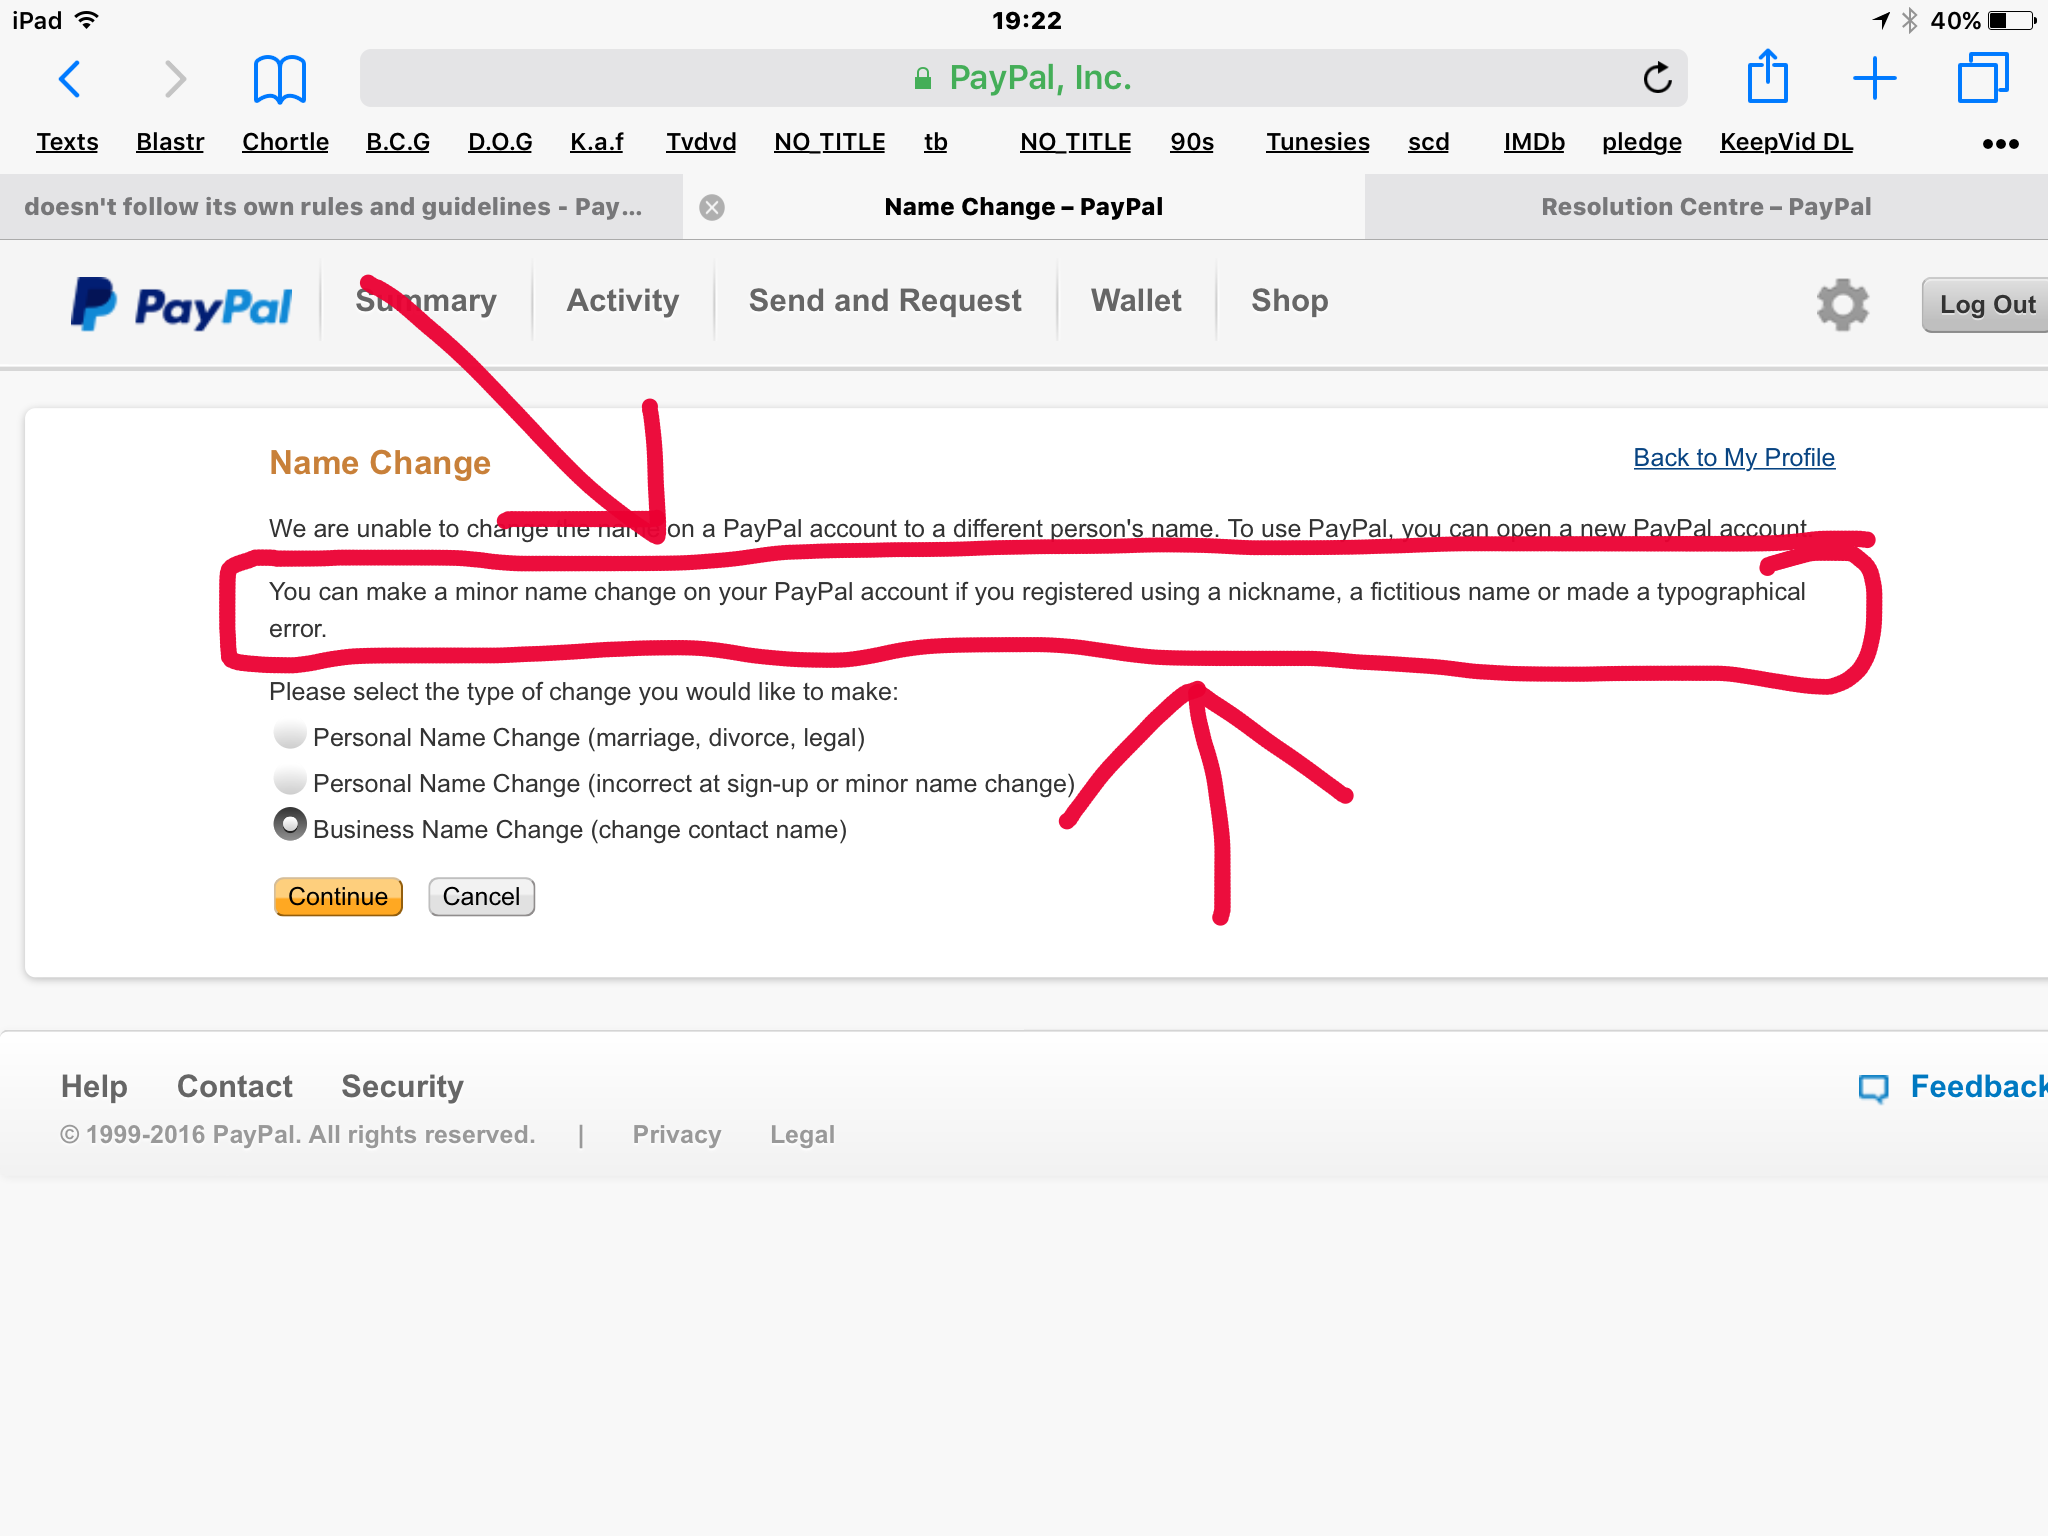Open the Shop menu
The image size is (2048, 1536).
coord(1290,301)
